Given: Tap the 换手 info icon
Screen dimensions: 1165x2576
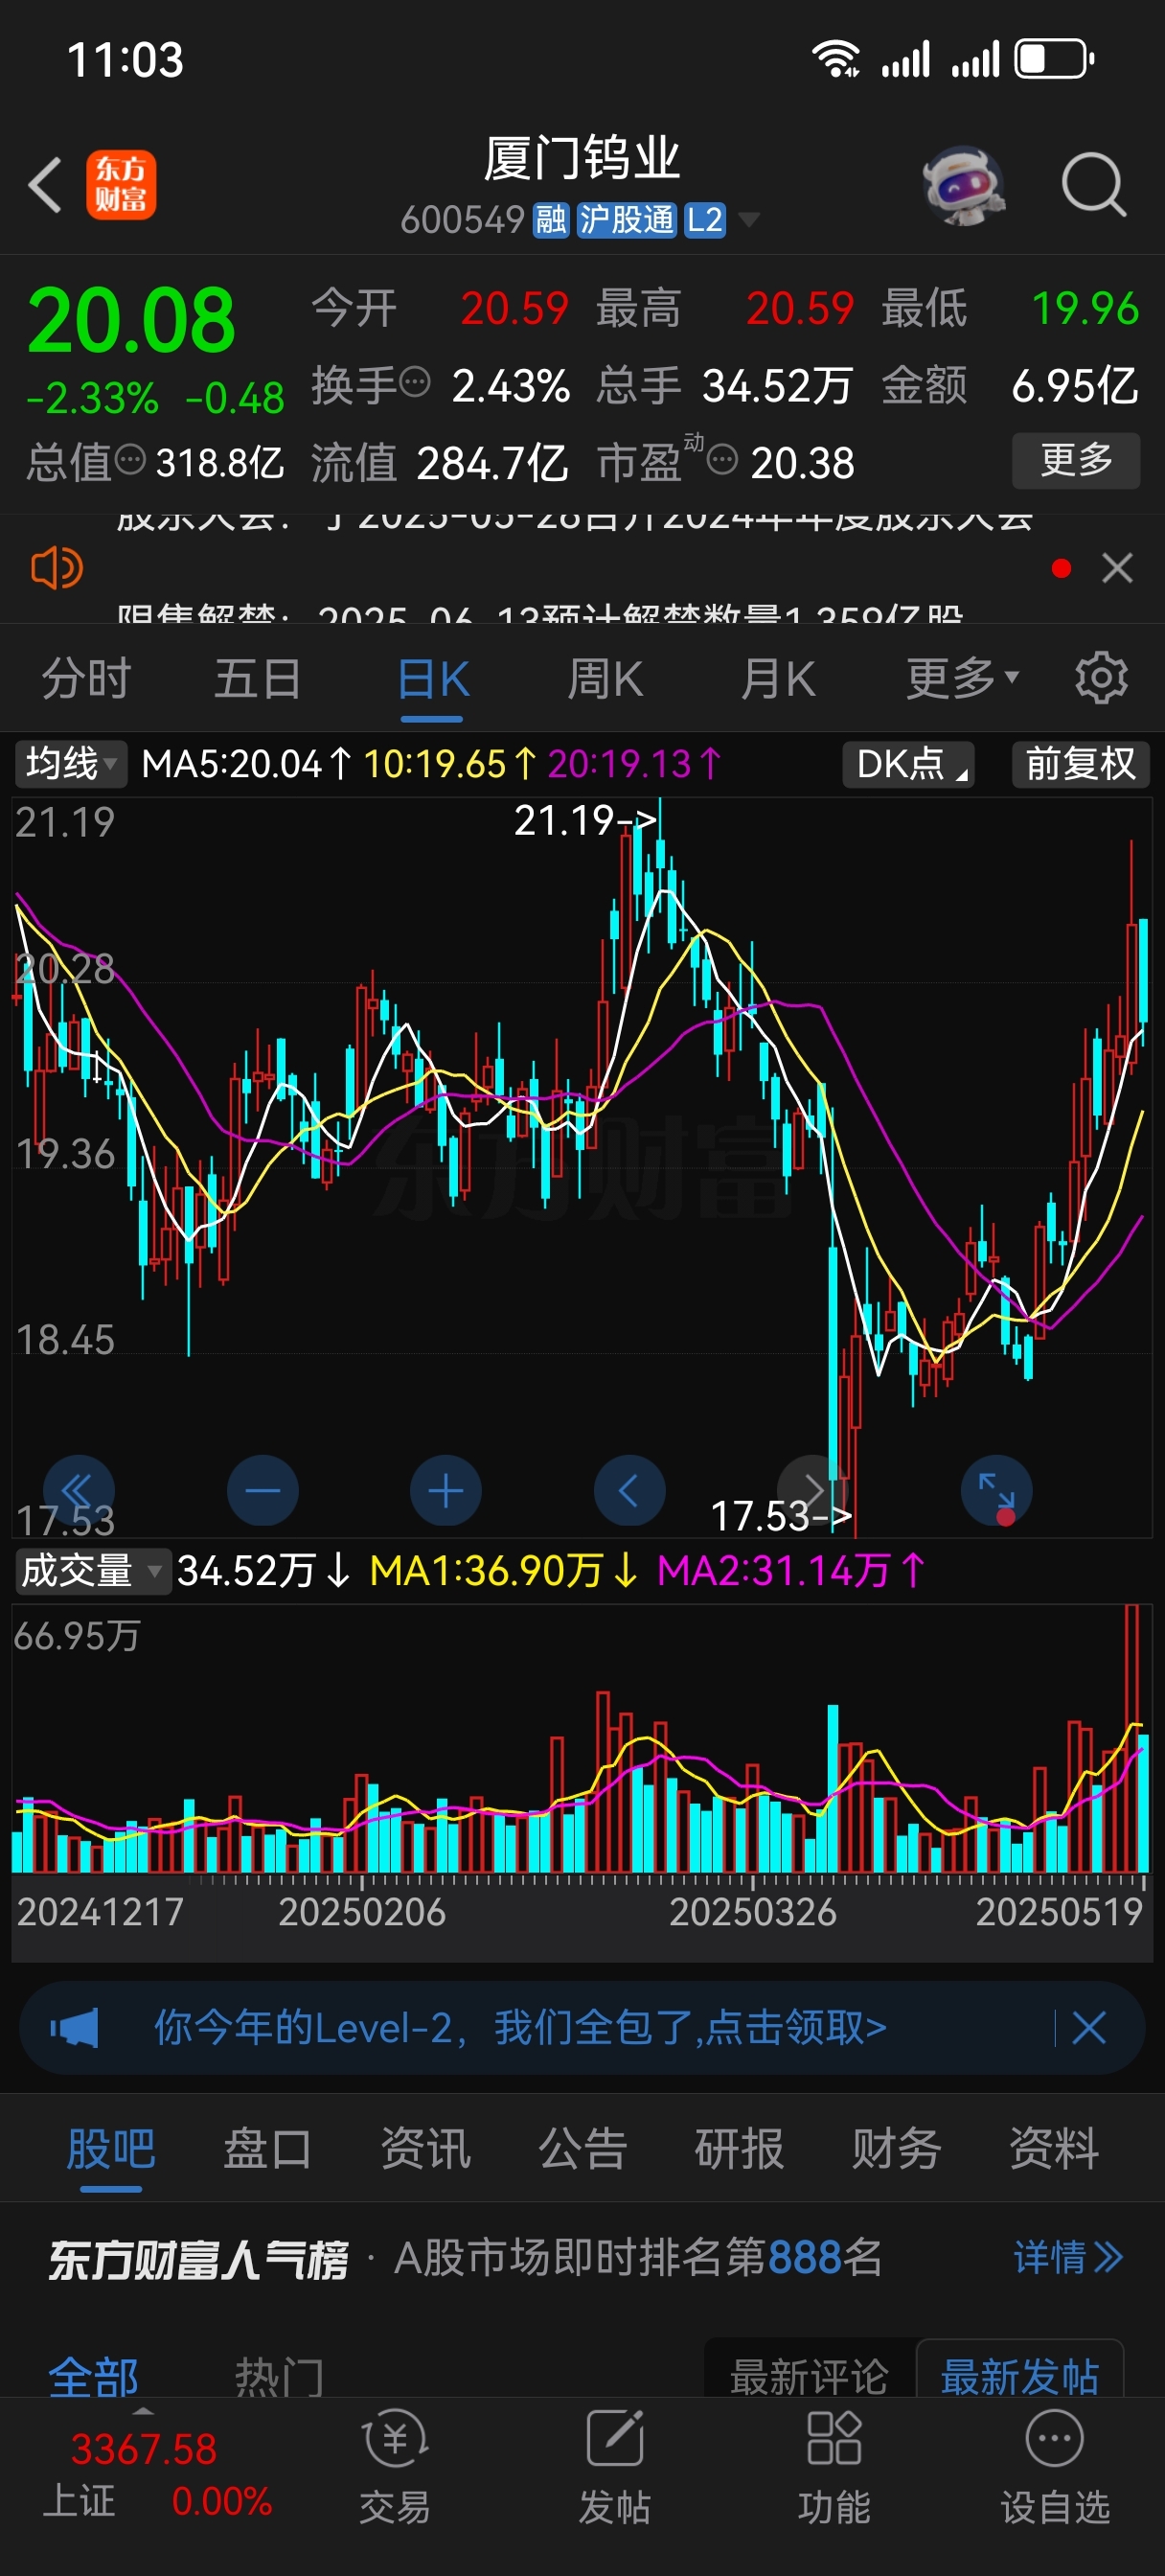Looking at the screenshot, I should 415,381.
